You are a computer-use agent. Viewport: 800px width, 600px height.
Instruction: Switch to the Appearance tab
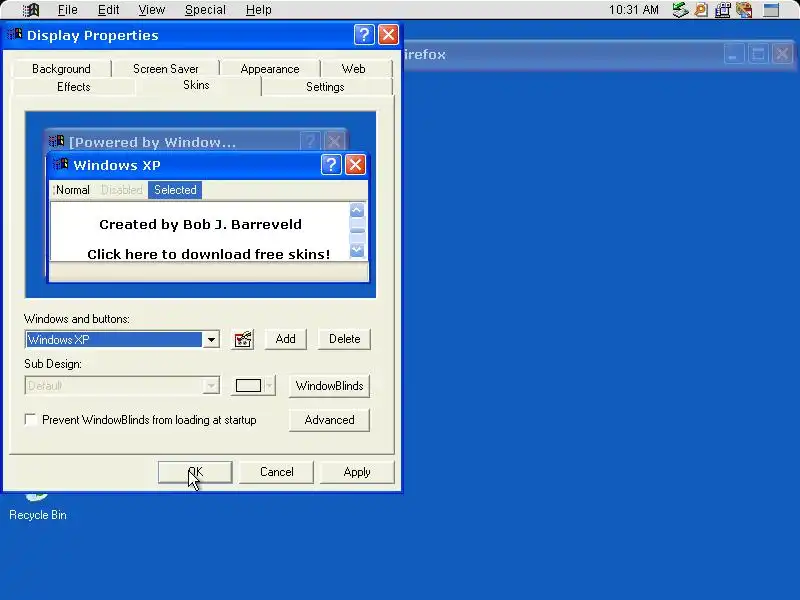pyautogui.click(x=270, y=69)
